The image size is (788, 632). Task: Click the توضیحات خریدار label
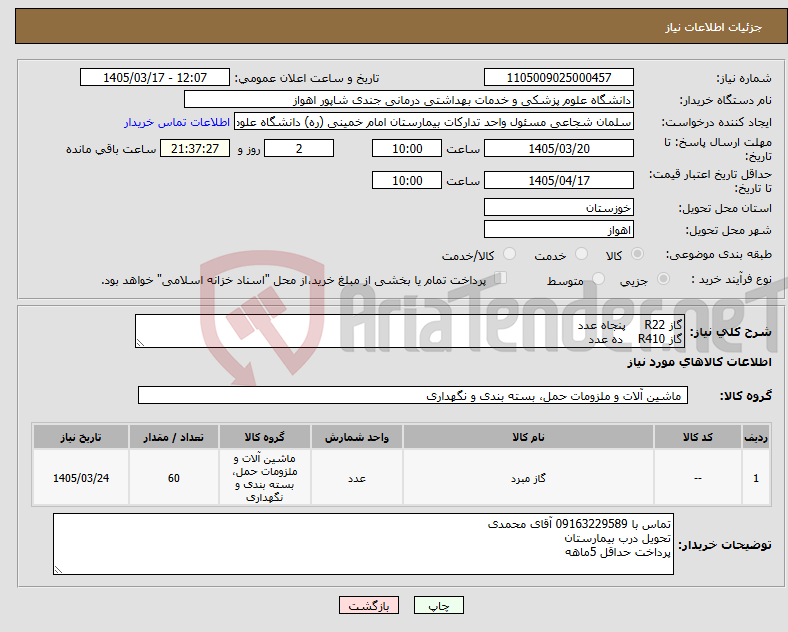[725, 545]
